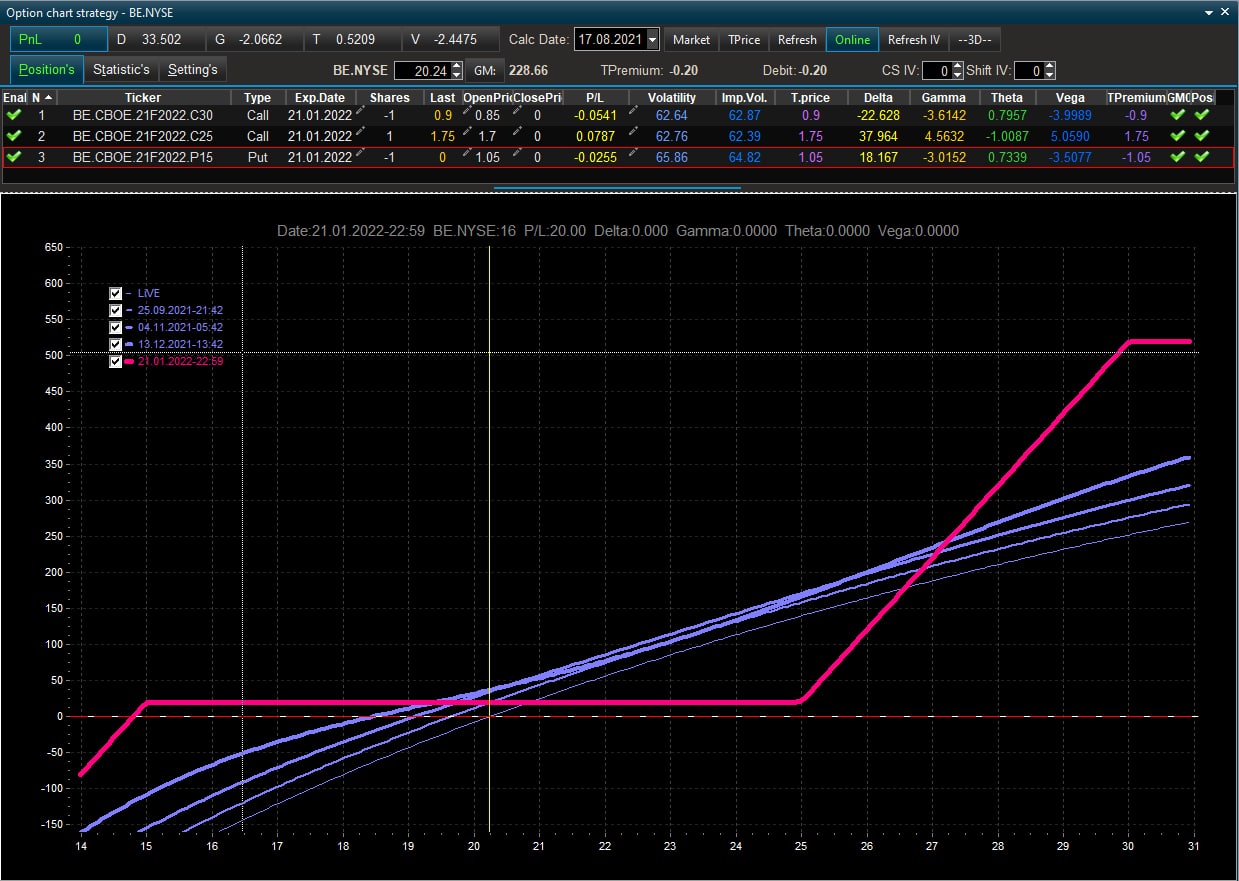
Task: Click the Refresh button
Action: point(797,40)
